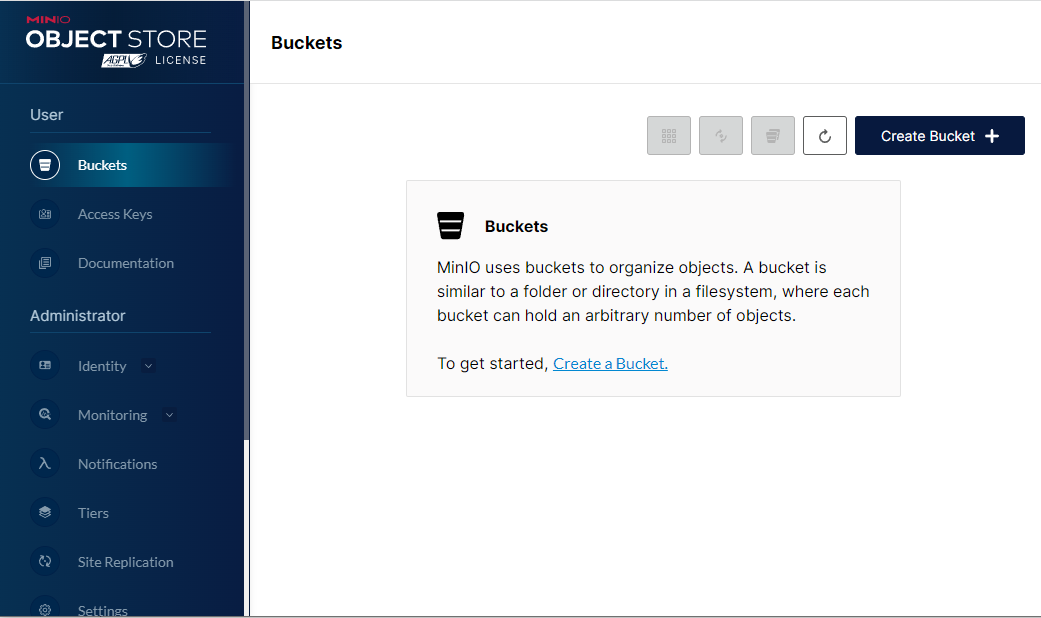Click the Access Keys sidebar icon
The image size is (1041, 618).
[45, 214]
